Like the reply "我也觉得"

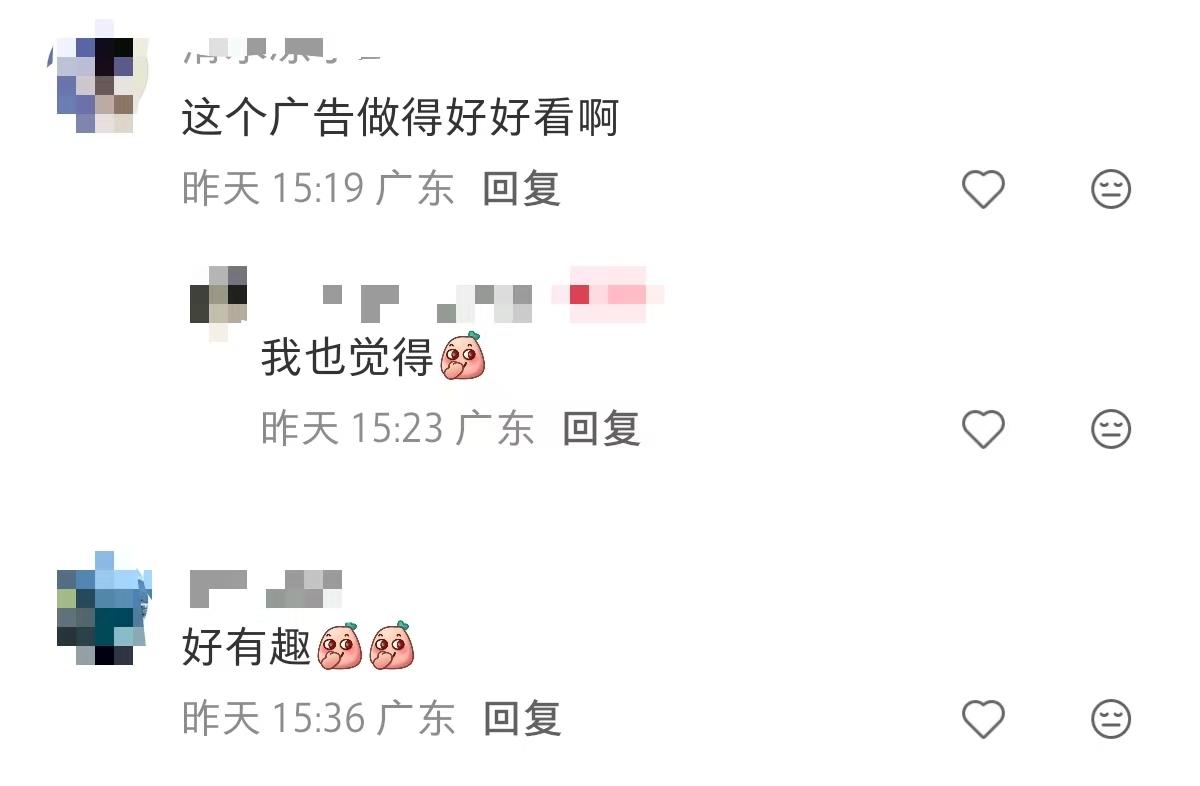pos(983,429)
